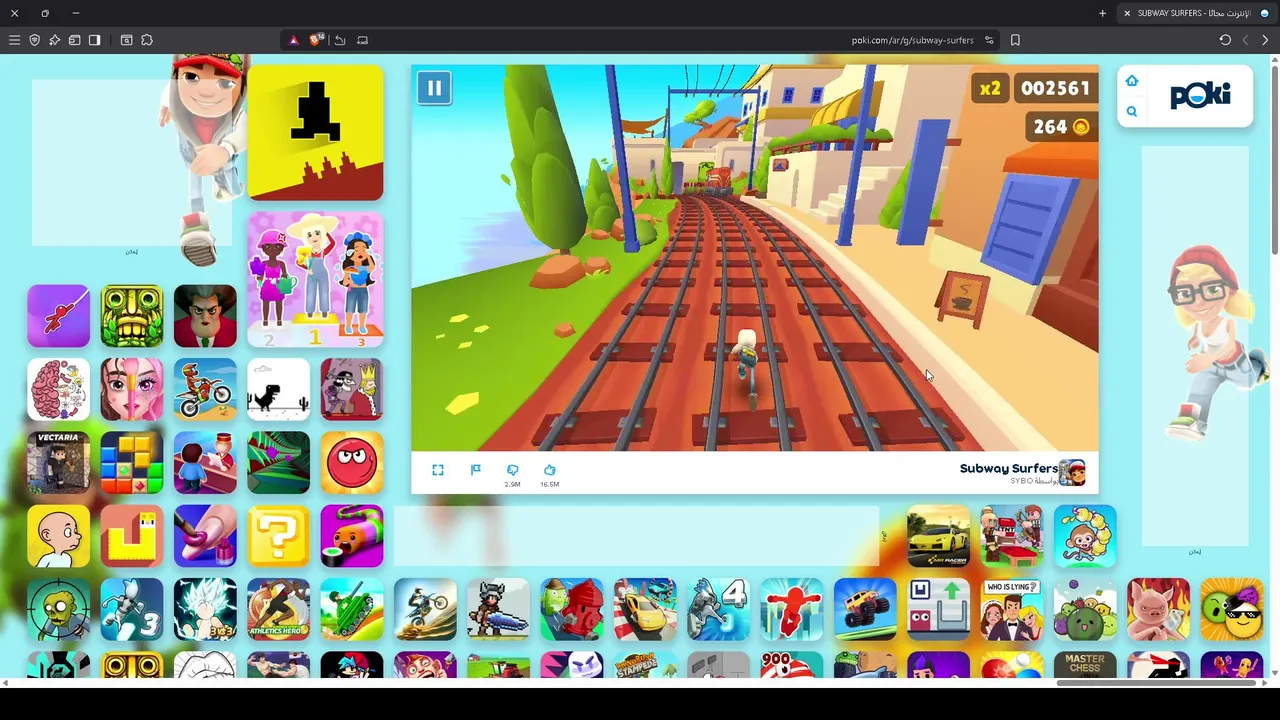Image resolution: width=1280 pixels, height=720 pixels.
Task: Open the pink brain puzzle game
Action: click(x=58, y=389)
